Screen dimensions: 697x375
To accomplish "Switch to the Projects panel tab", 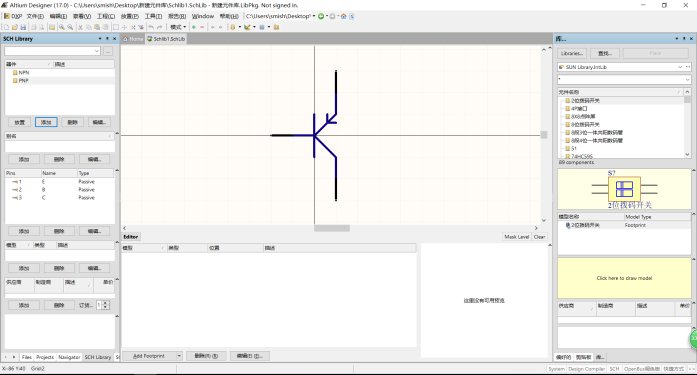I will (45, 357).
